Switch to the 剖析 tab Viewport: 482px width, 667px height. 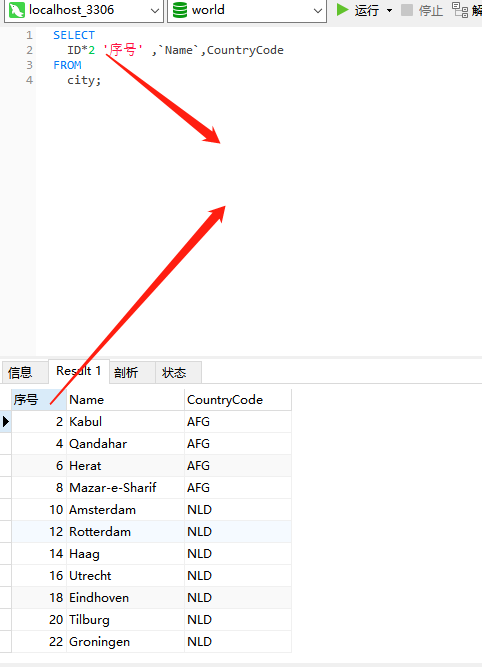132,373
